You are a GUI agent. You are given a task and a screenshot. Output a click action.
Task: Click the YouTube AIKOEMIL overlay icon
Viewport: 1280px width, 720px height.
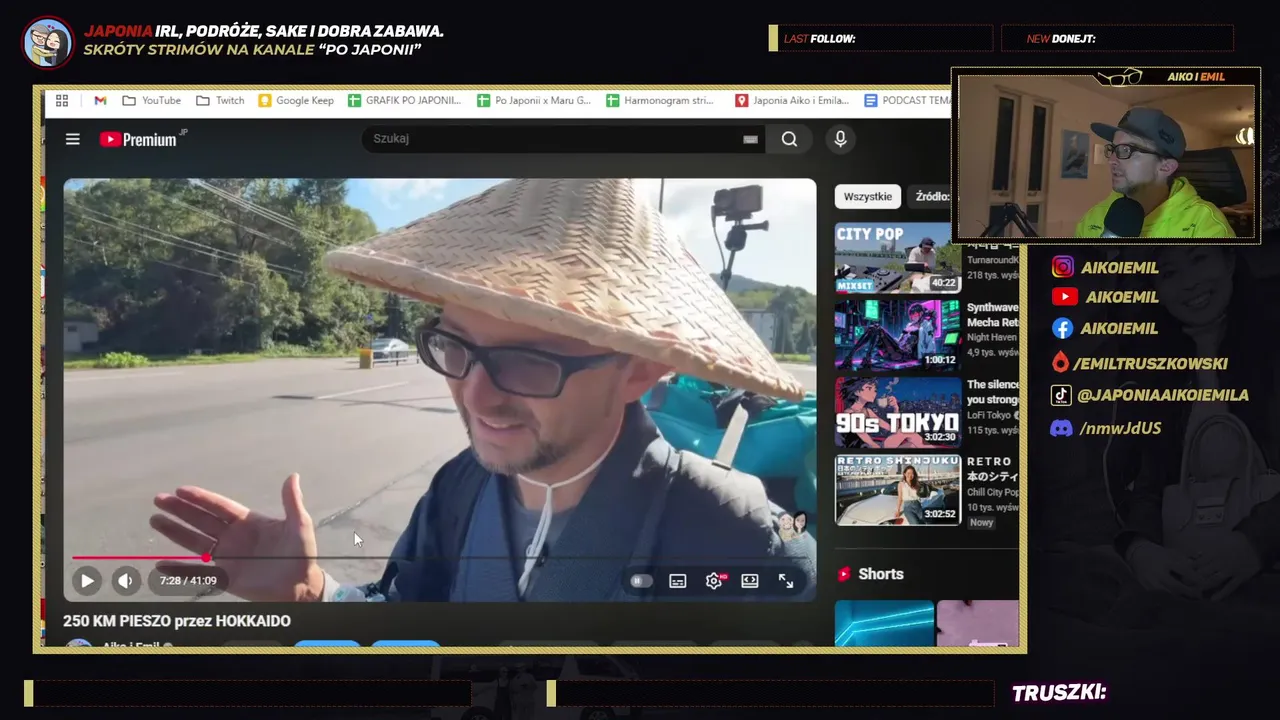coord(1064,297)
